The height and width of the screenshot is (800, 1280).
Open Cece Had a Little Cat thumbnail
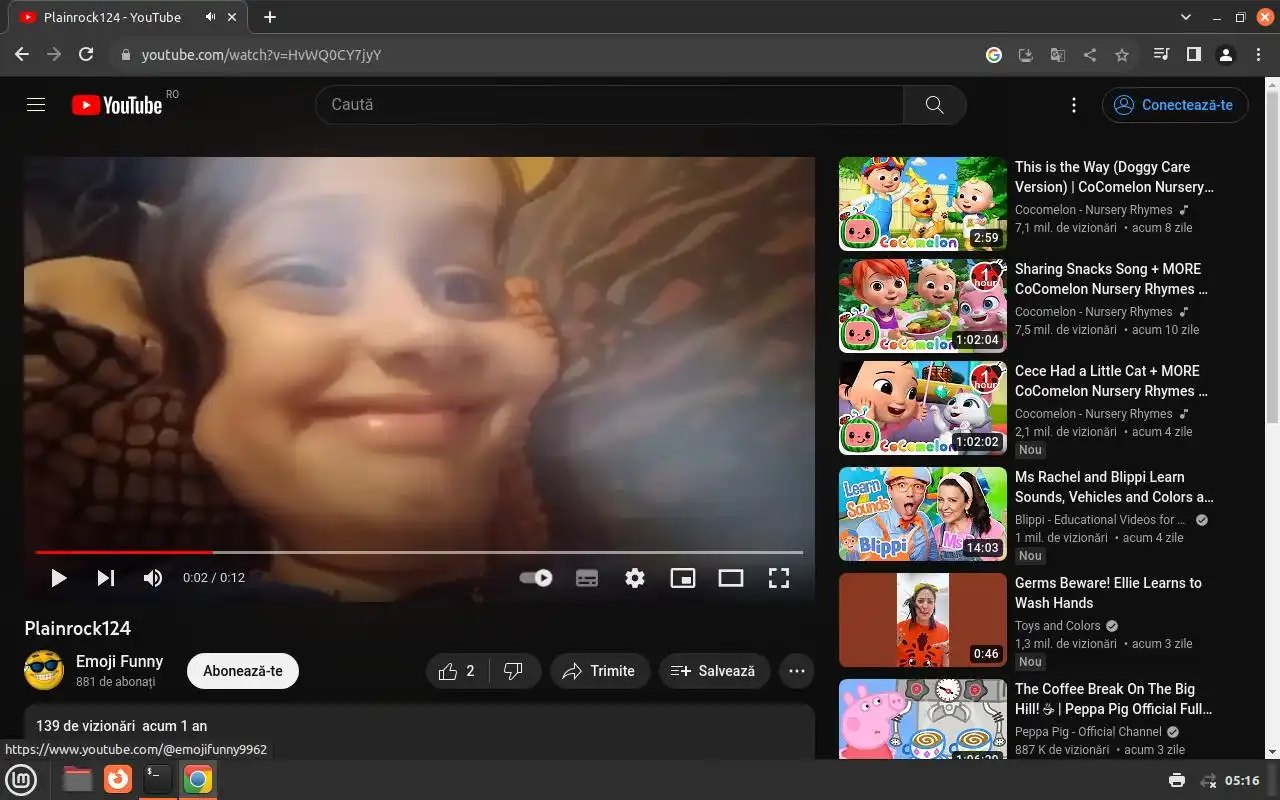923,407
